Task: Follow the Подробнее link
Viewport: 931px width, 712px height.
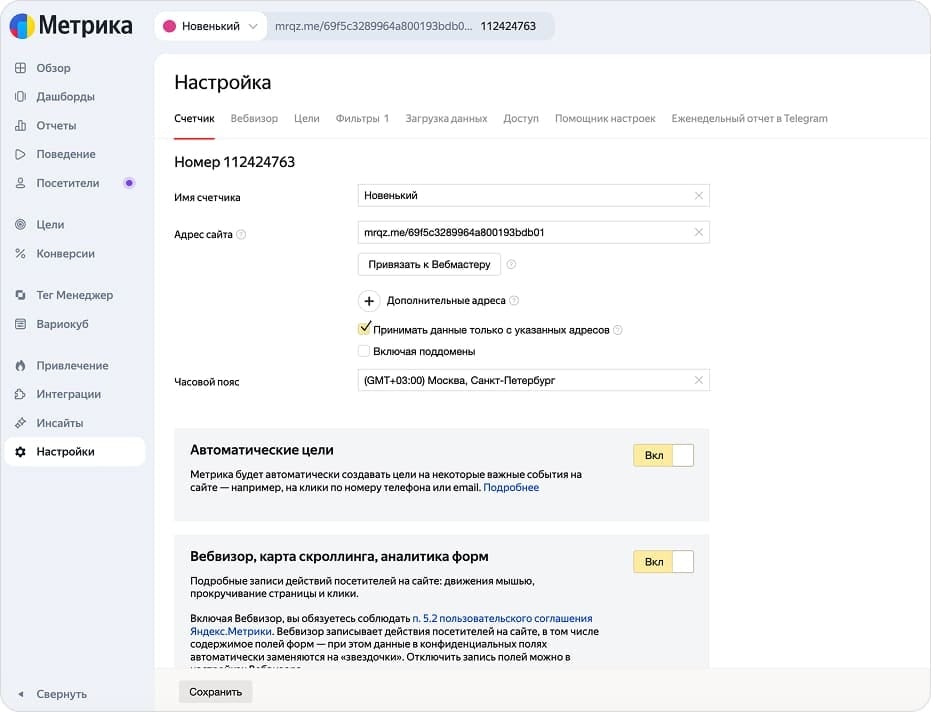Action: click(x=511, y=488)
